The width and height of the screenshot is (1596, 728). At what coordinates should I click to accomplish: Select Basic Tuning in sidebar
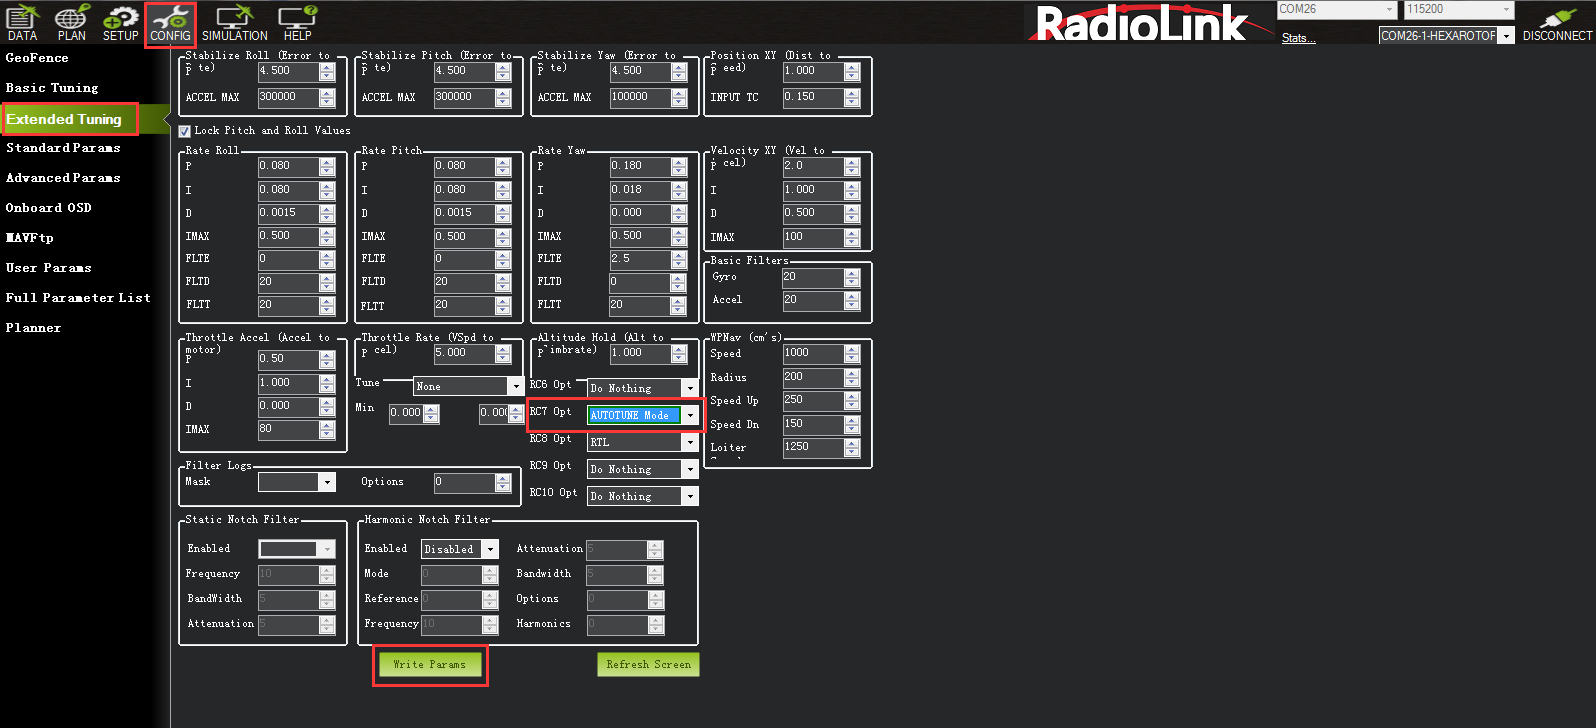[x=52, y=88]
